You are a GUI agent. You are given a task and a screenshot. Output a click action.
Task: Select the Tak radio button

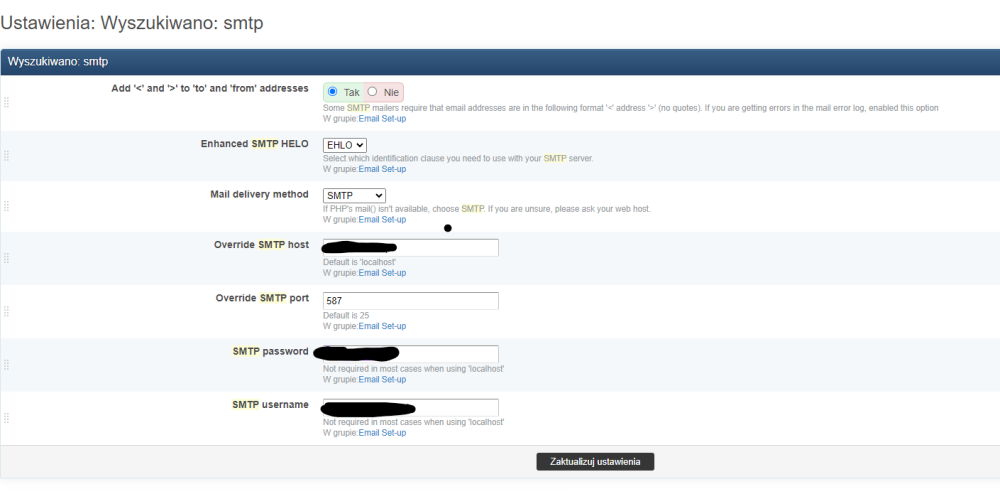[x=333, y=92]
